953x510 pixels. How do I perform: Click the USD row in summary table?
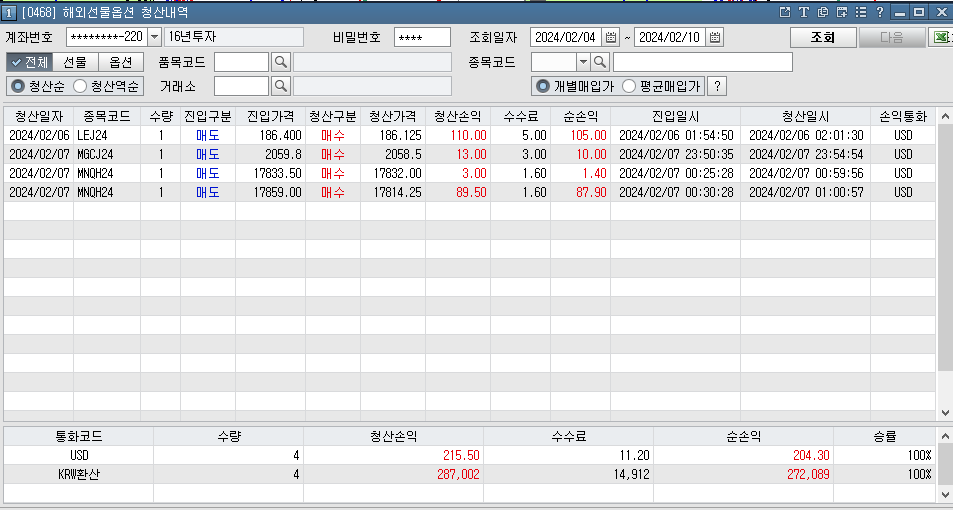point(469,455)
